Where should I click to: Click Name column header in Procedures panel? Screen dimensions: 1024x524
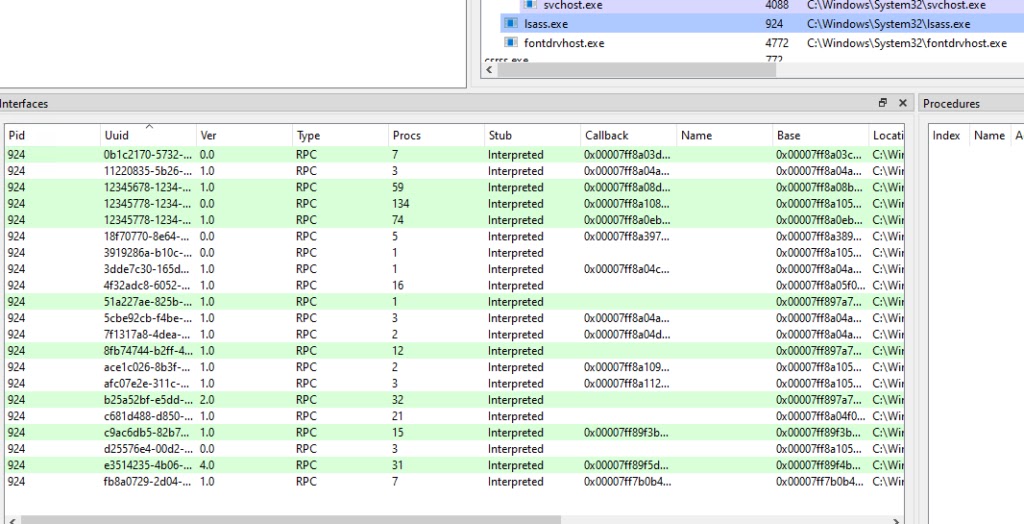click(x=989, y=135)
